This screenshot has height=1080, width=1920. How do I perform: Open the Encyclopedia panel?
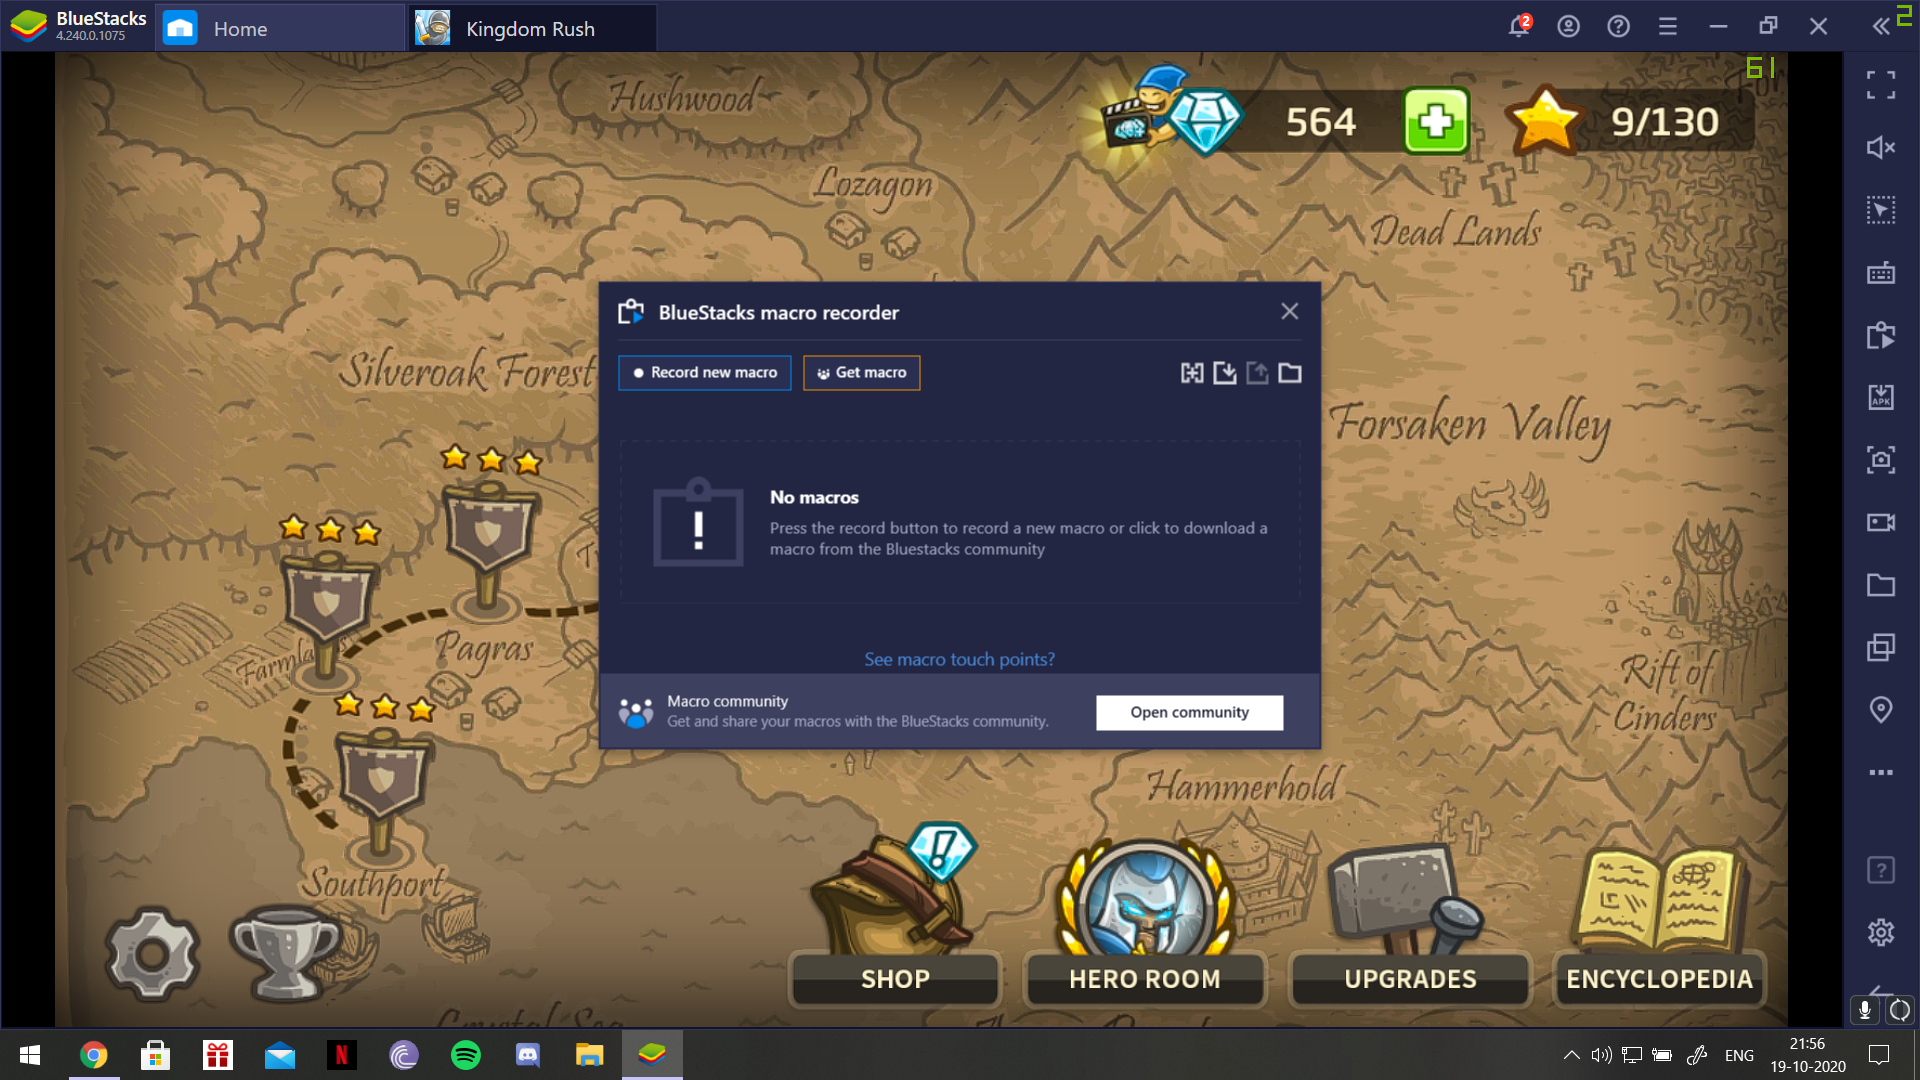pyautogui.click(x=1659, y=977)
